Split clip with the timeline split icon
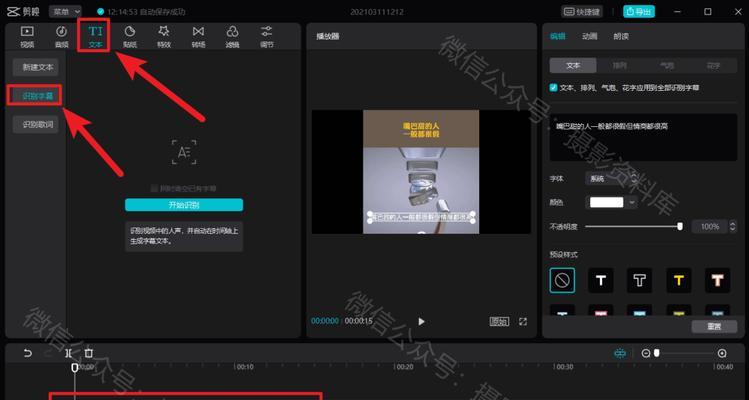Screen dimensions: 749x400 coord(69,353)
